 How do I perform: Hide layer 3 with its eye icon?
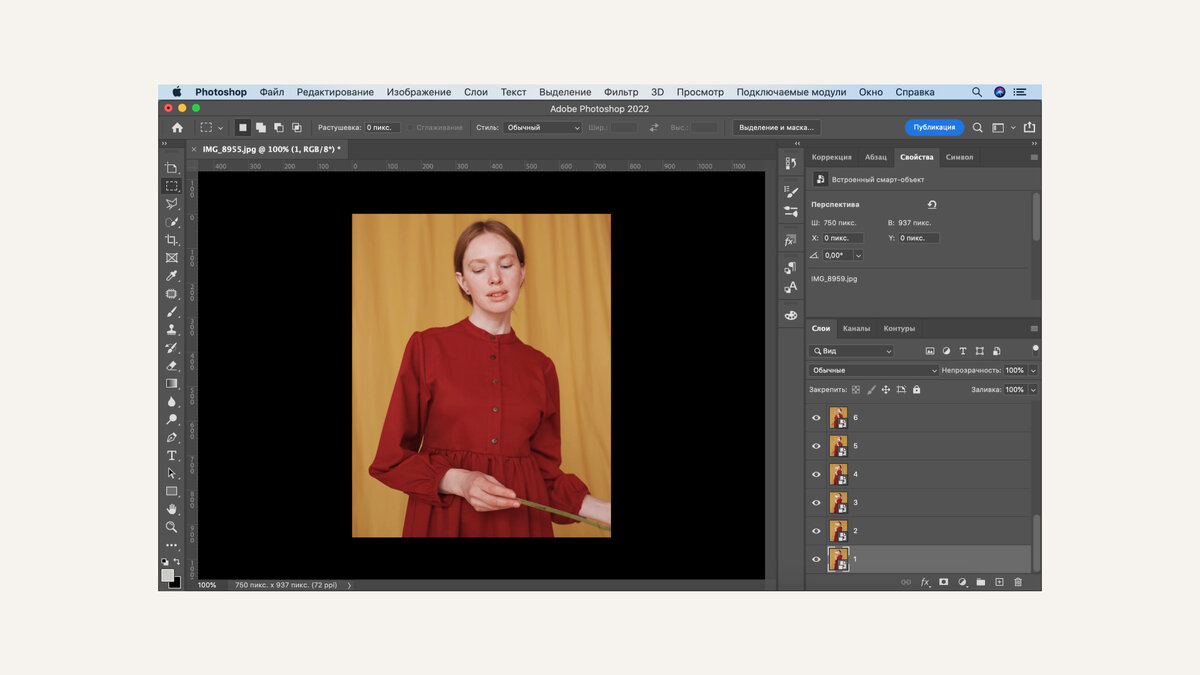click(816, 503)
